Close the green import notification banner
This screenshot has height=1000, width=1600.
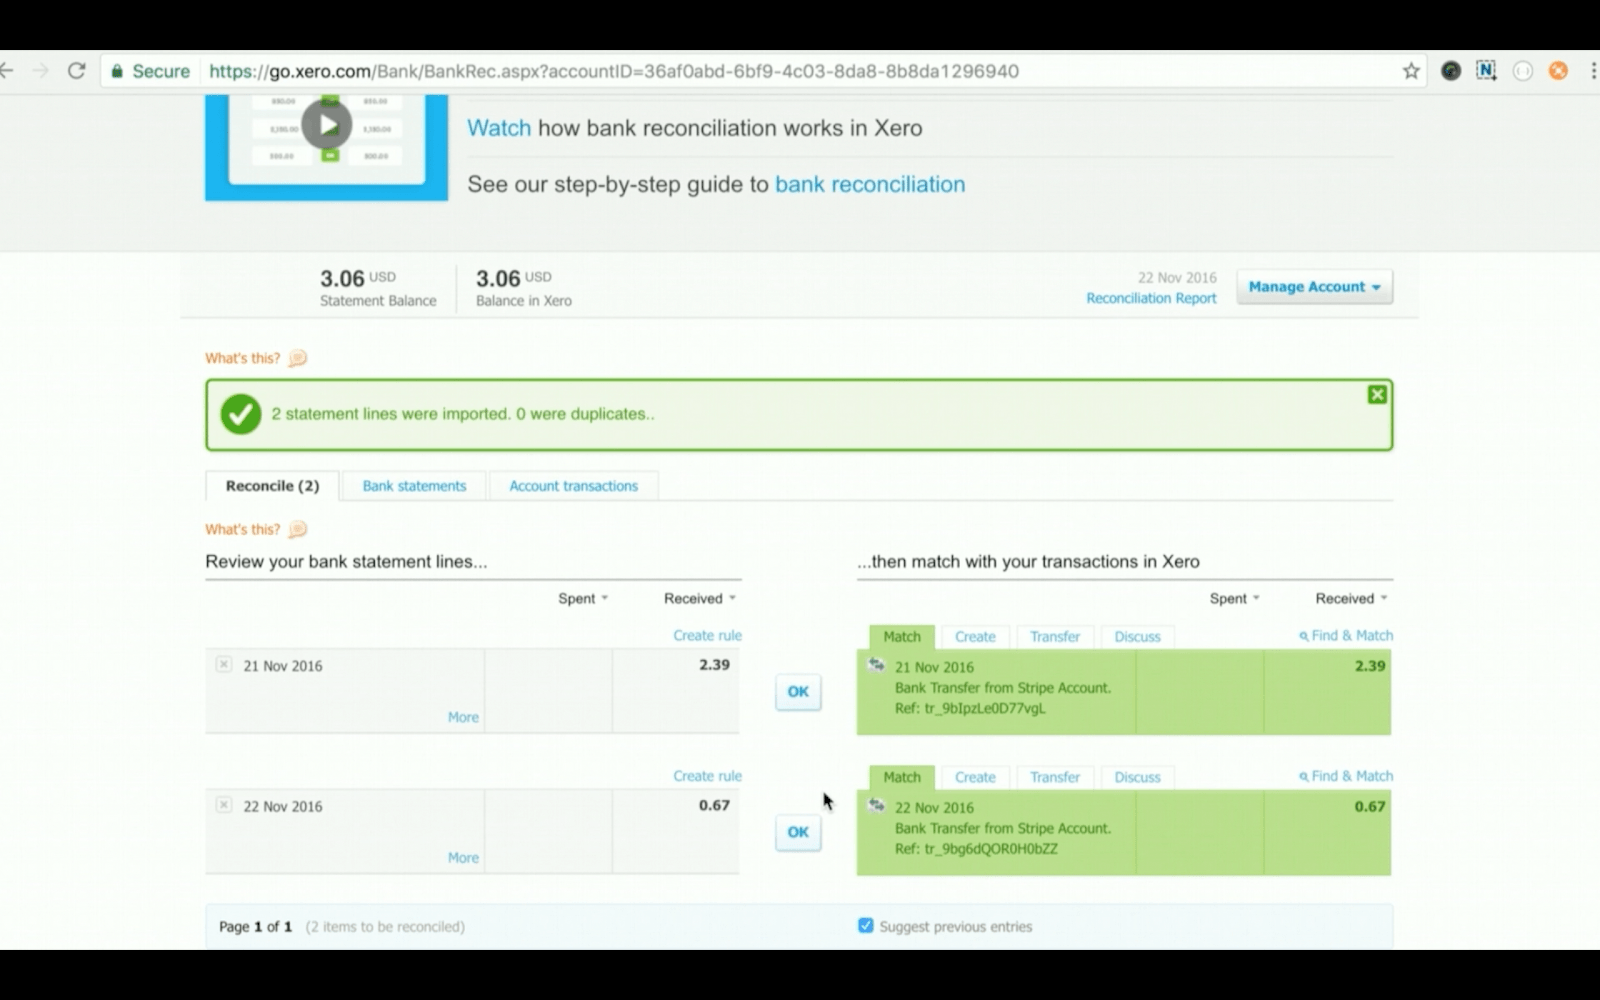(1377, 395)
